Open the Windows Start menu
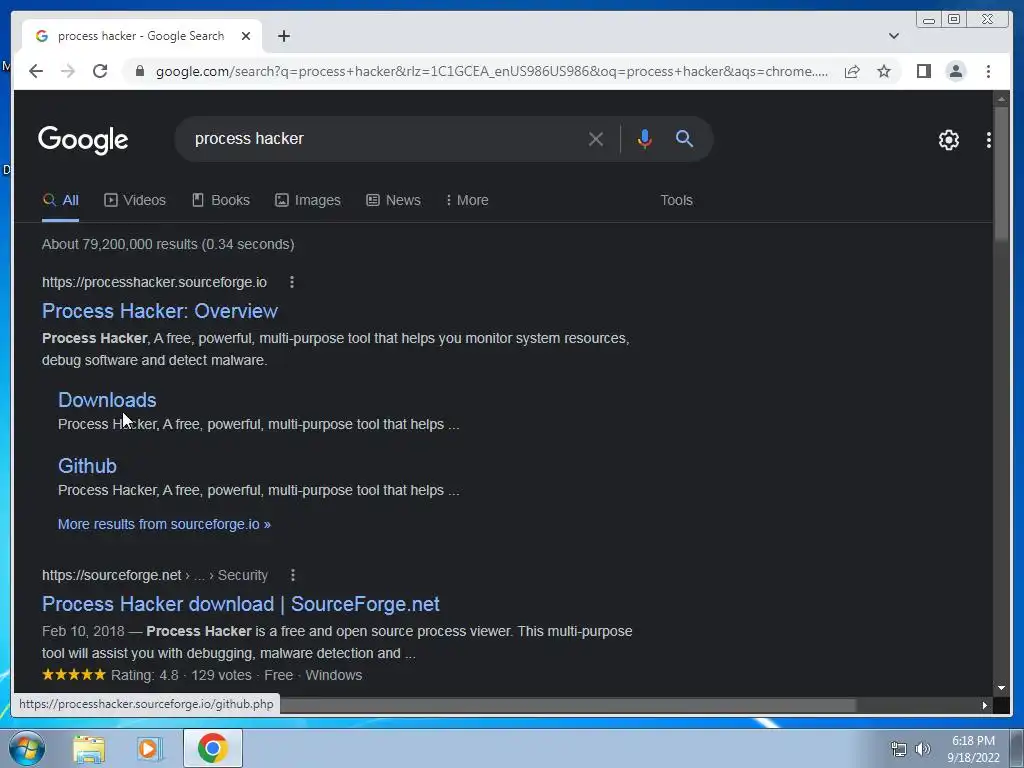Screen dimensions: 1024x768 [27, 748]
